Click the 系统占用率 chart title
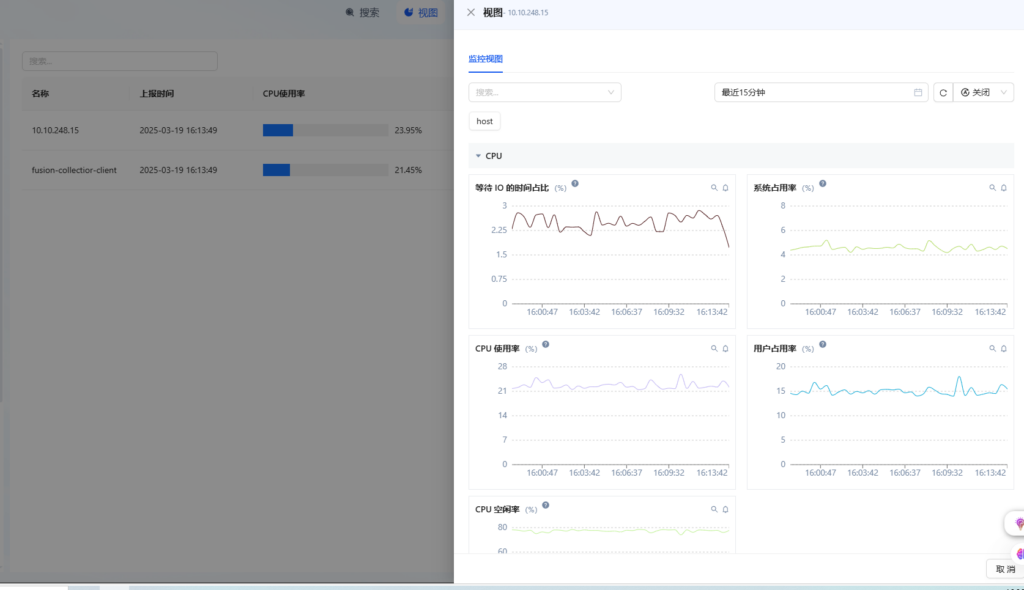Viewport: 1024px width, 590px height. (775, 188)
